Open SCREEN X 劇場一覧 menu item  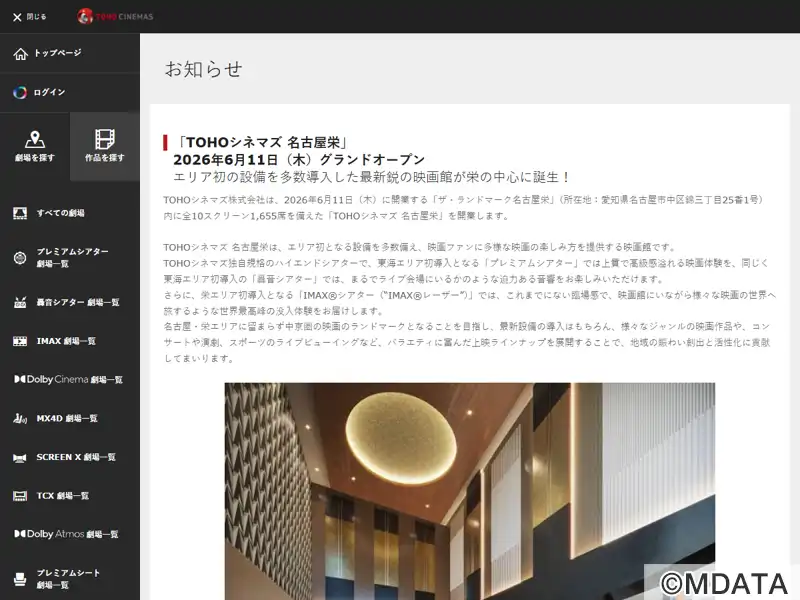pos(75,457)
